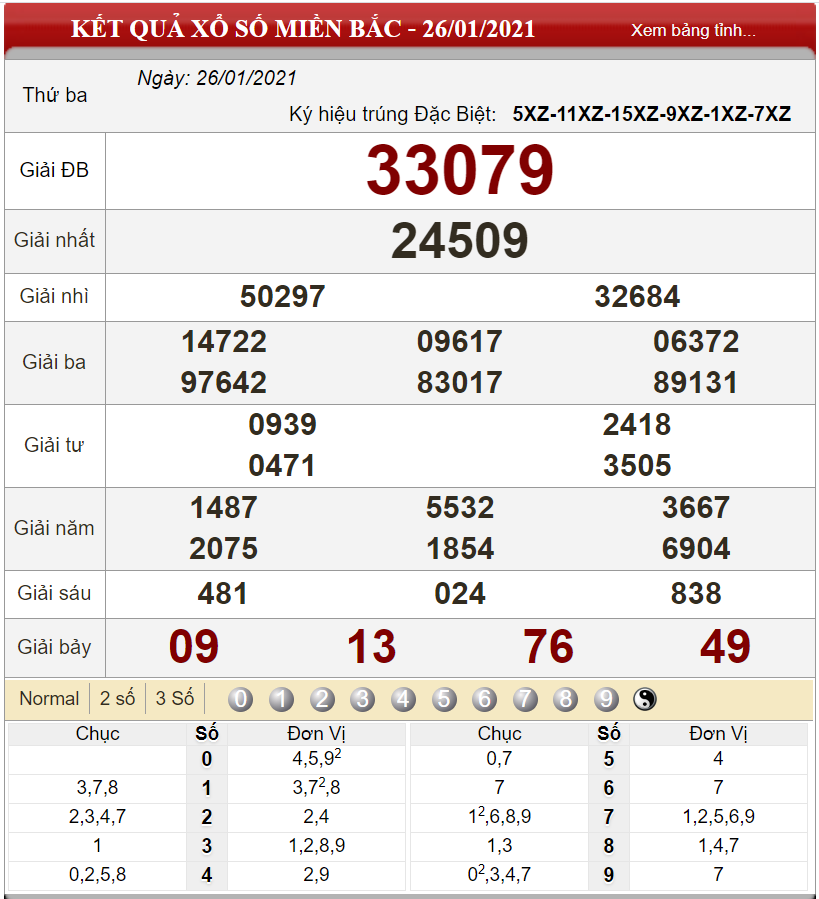Click third prize number 89131

coord(696,382)
